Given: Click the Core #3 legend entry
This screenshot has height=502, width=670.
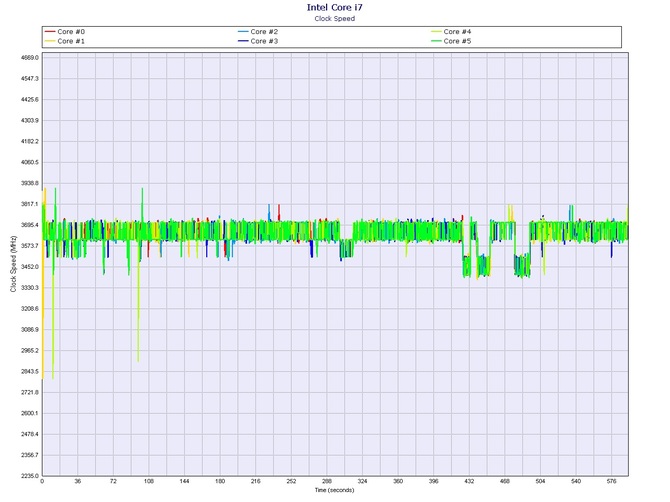Looking at the screenshot, I should (x=258, y=41).
